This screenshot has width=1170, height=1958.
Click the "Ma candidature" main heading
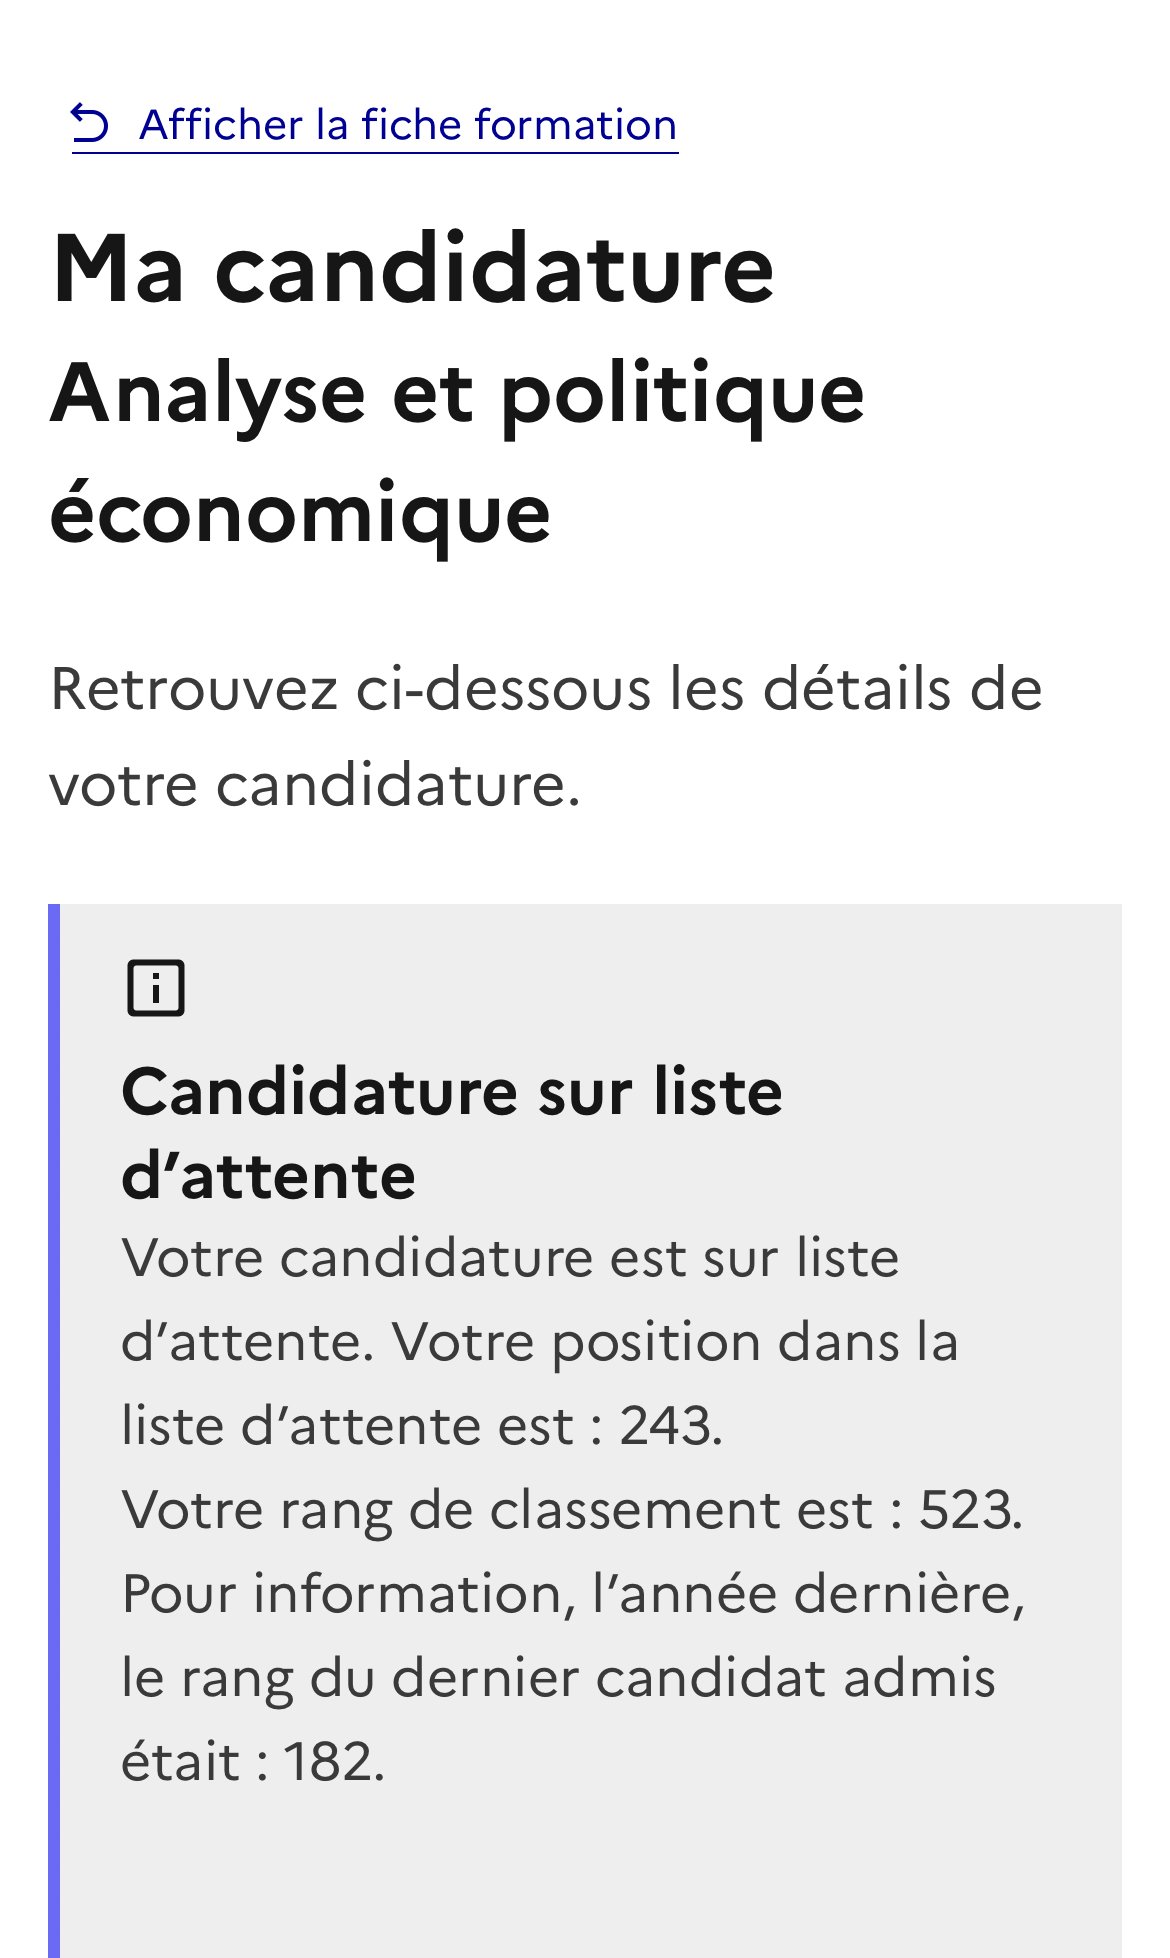coord(412,268)
